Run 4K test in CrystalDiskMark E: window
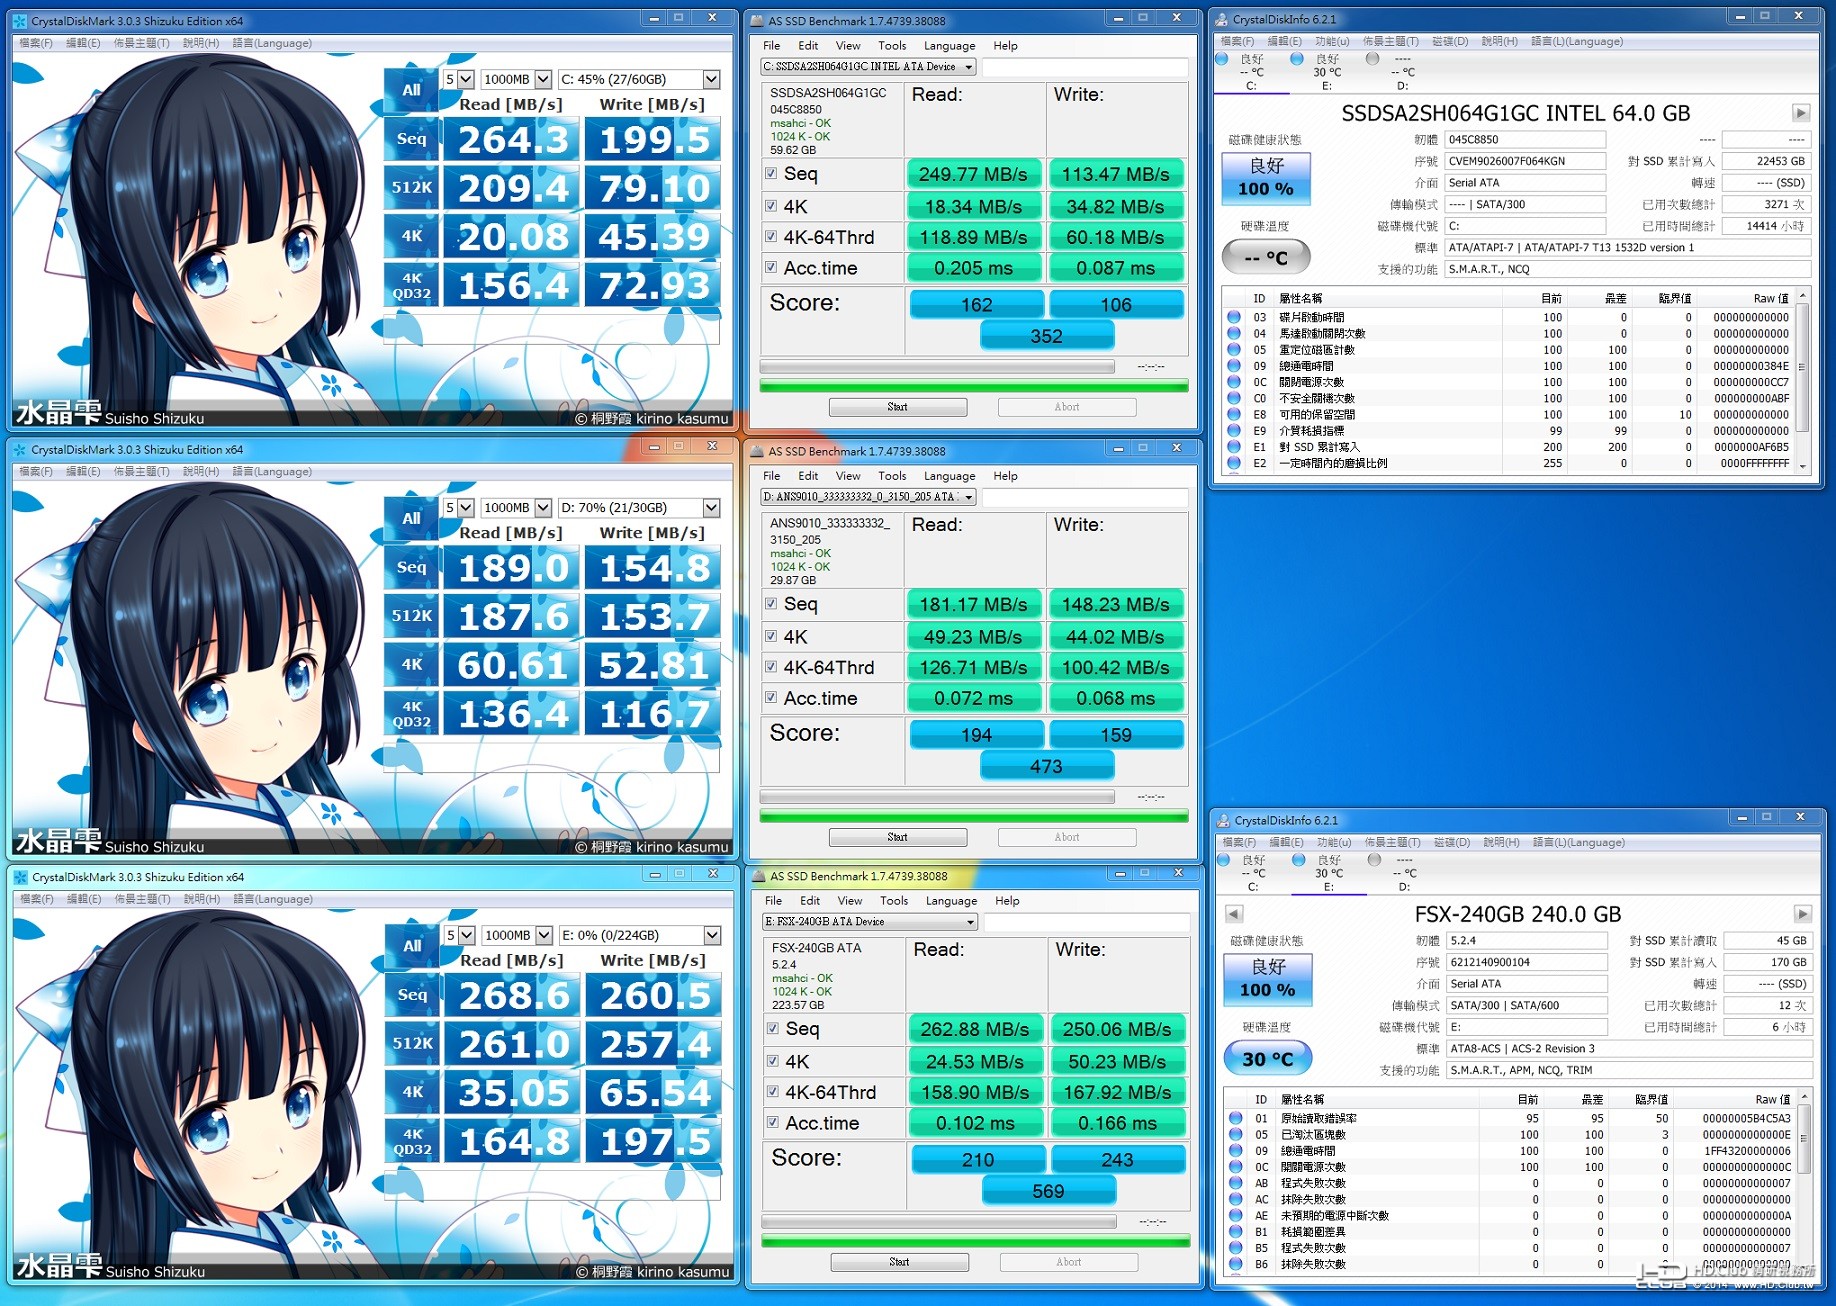 (x=412, y=1092)
